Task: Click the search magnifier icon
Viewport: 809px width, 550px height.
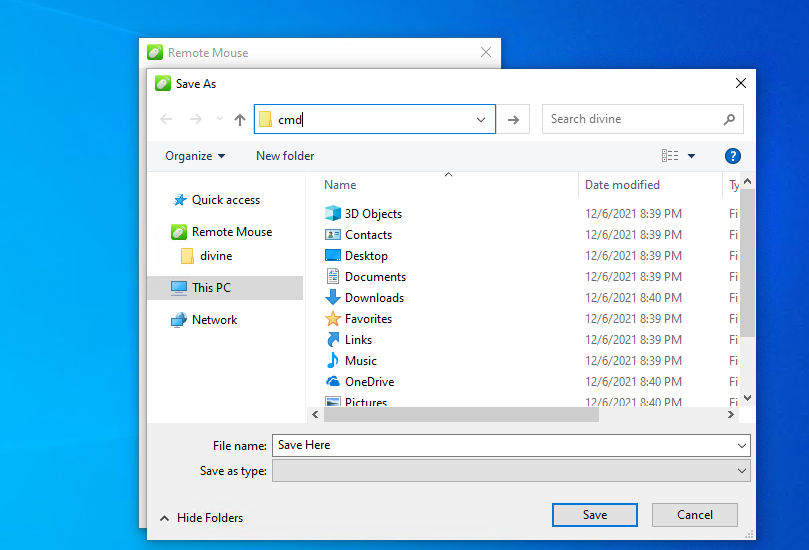Action: pyautogui.click(x=729, y=119)
